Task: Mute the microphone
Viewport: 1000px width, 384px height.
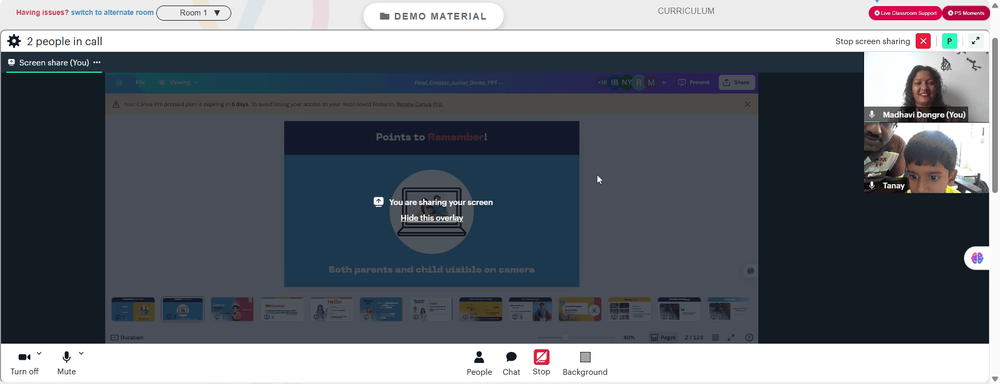Action: [x=66, y=364]
